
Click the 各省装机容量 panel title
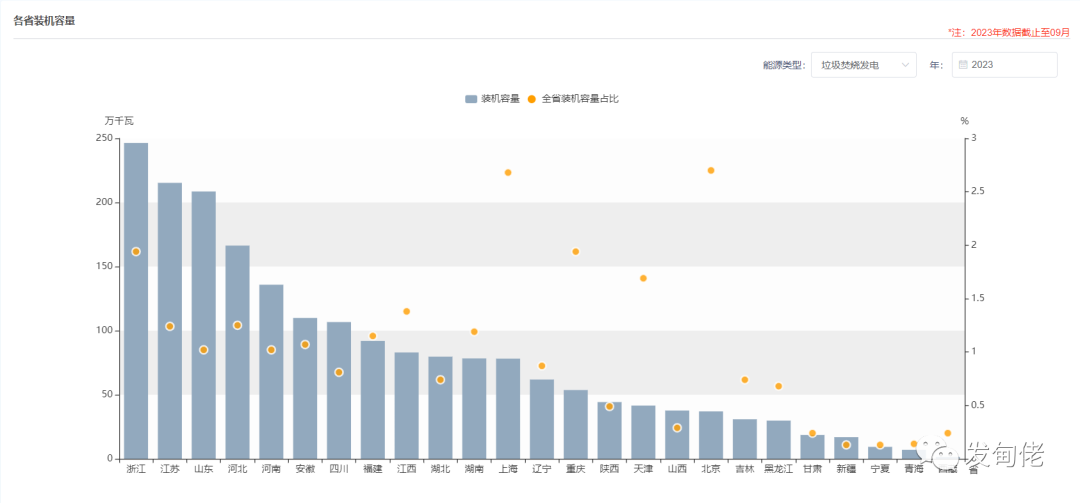tap(44, 21)
